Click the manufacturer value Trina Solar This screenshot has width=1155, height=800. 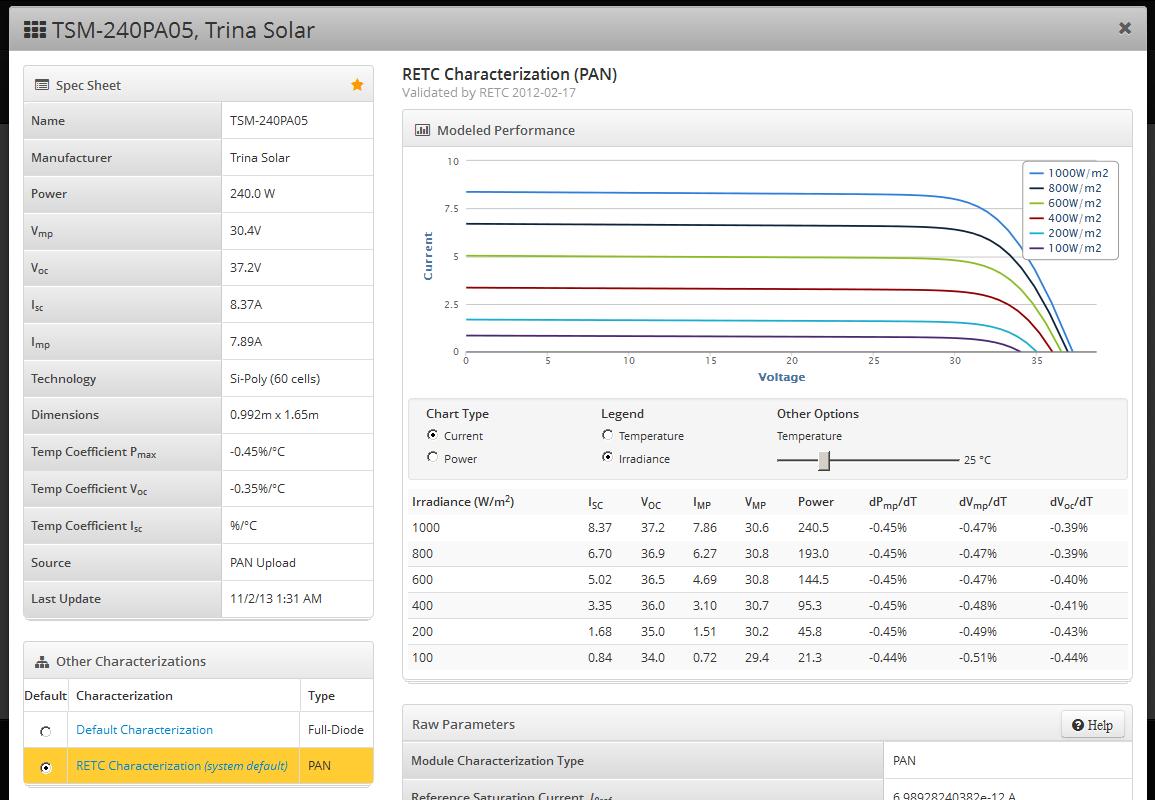259,157
